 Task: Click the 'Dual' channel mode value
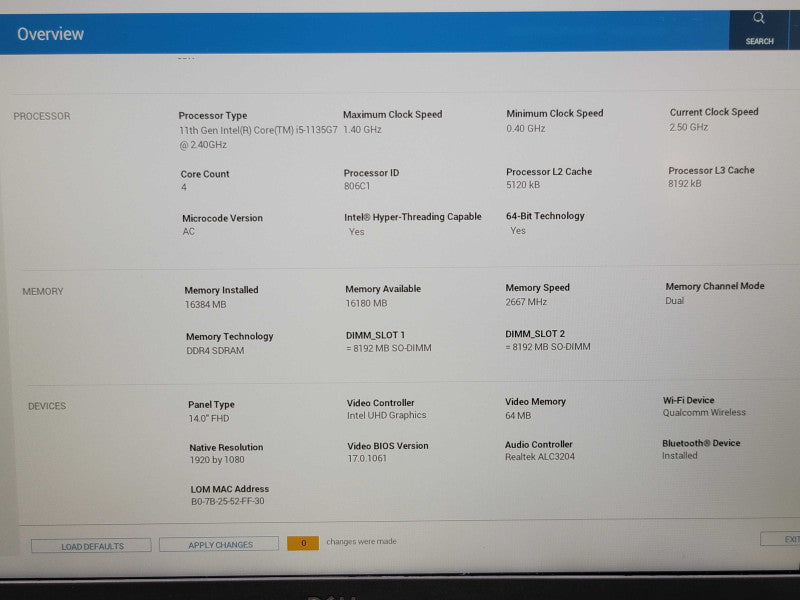coord(674,301)
